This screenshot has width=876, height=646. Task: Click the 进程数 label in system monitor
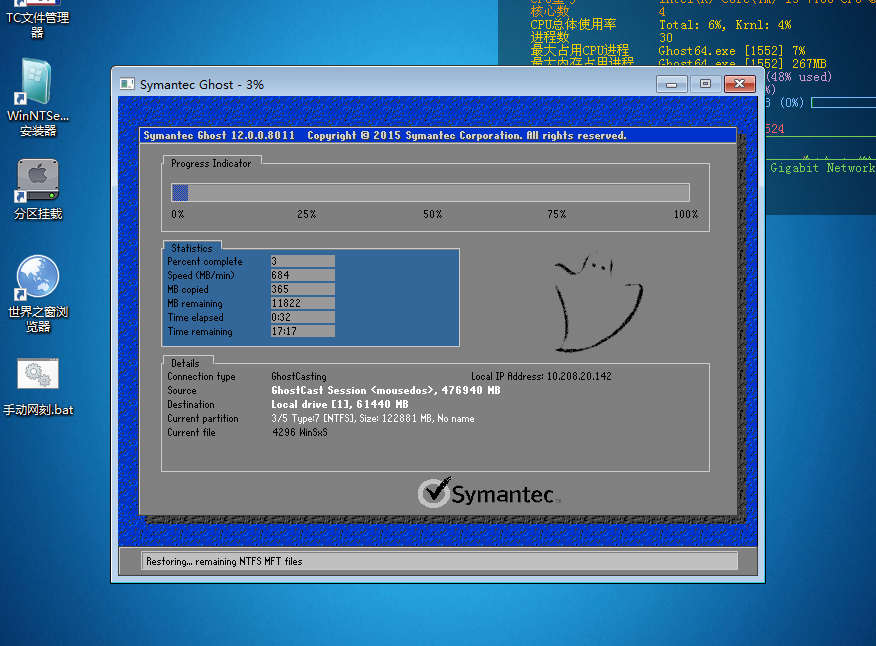pyautogui.click(x=550, y=37)
